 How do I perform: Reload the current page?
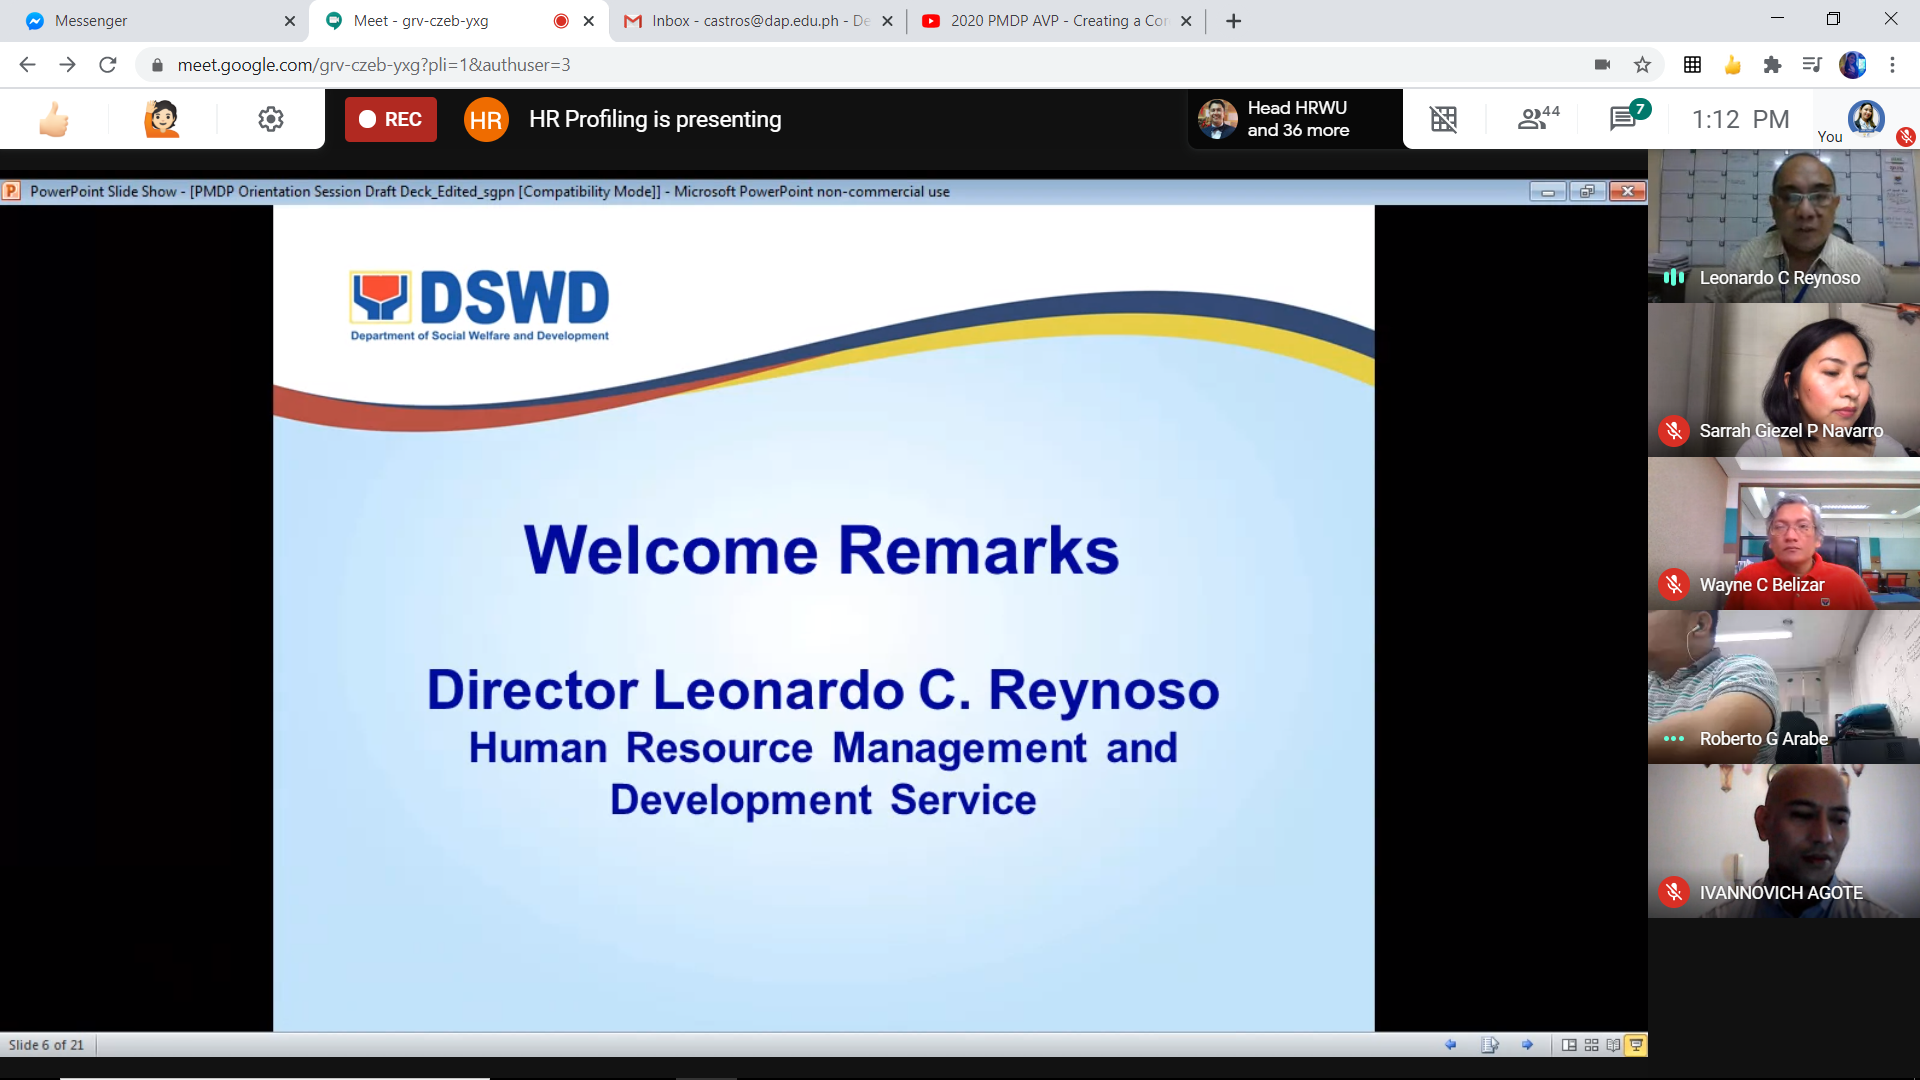point(108,65)
